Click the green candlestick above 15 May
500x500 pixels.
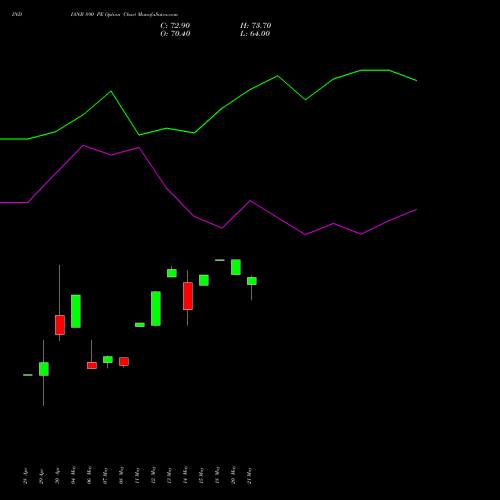coord(204,280)
